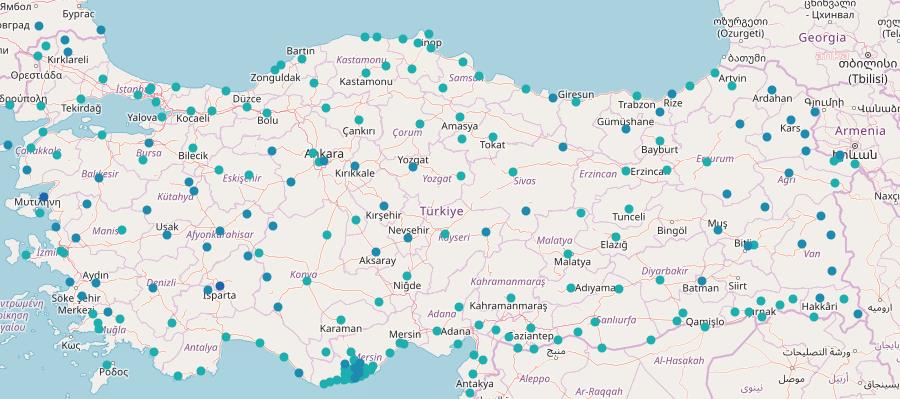The height and width of the screenshot is (399, 900).
Task: Click the dark blue marker beside Isparta
Action: [x=220, y=286]
